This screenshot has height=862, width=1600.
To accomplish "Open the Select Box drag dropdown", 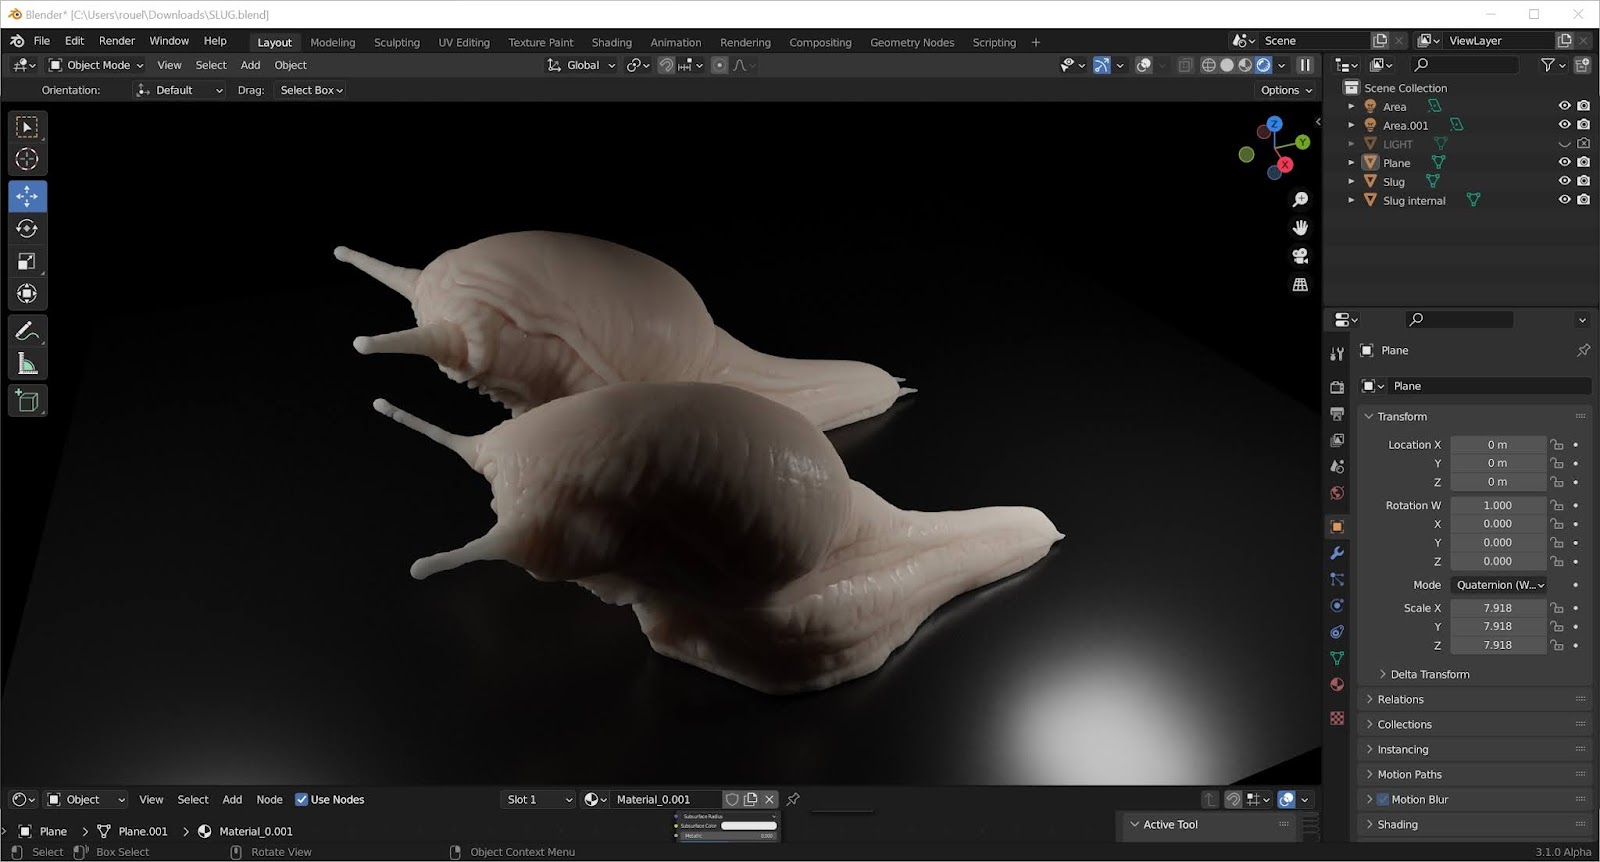I will pos(311,90).
